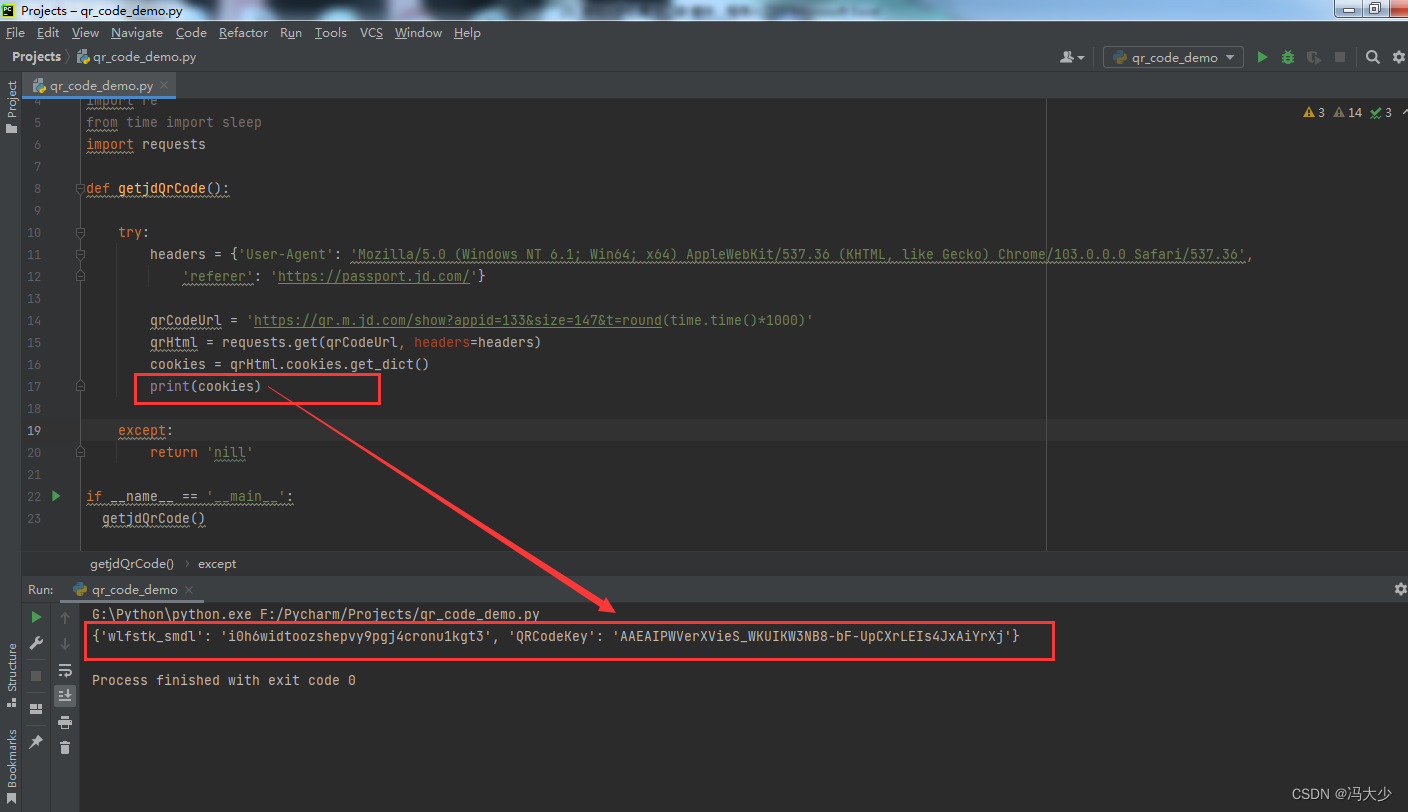Viewport: 1408px width, 812px height.
Task: Open the user account dropdown
Action: (x=1072, y=58)
